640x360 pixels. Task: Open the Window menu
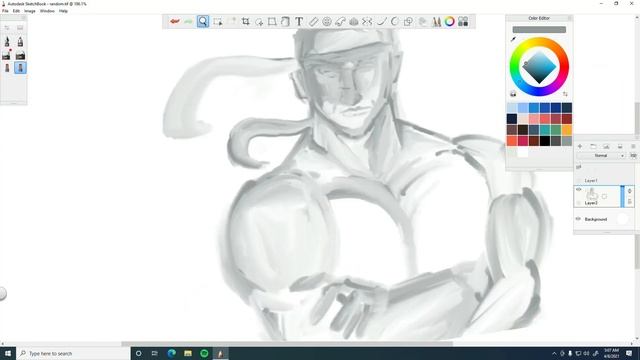pos(47,11)
